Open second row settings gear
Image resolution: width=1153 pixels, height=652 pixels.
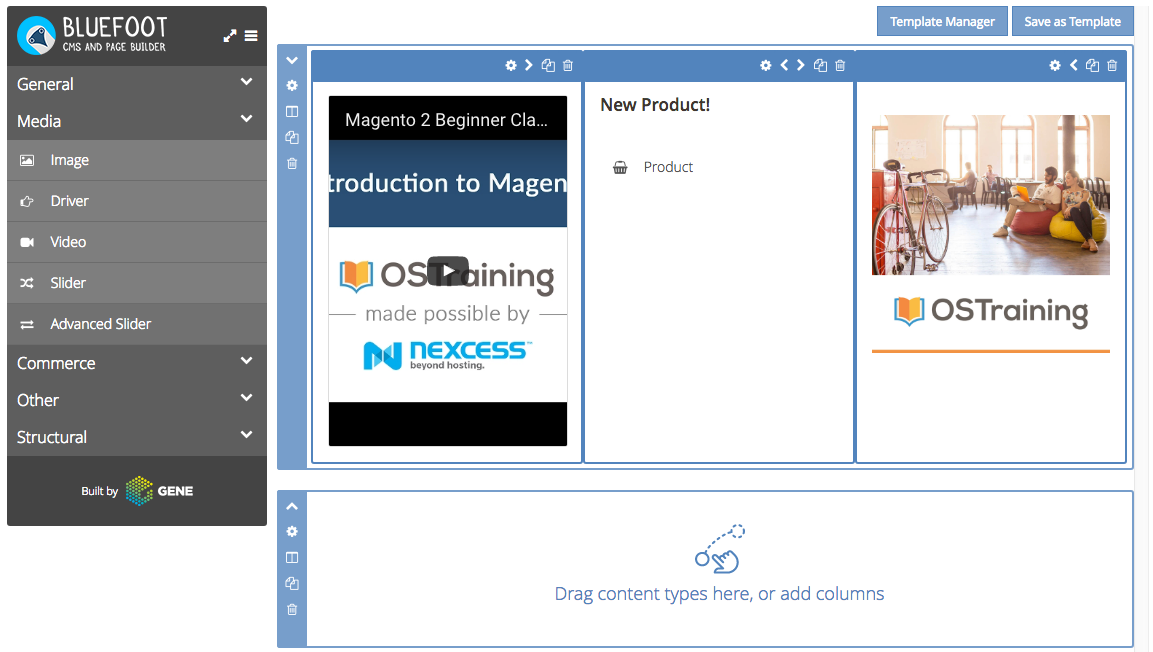(292, 531)
